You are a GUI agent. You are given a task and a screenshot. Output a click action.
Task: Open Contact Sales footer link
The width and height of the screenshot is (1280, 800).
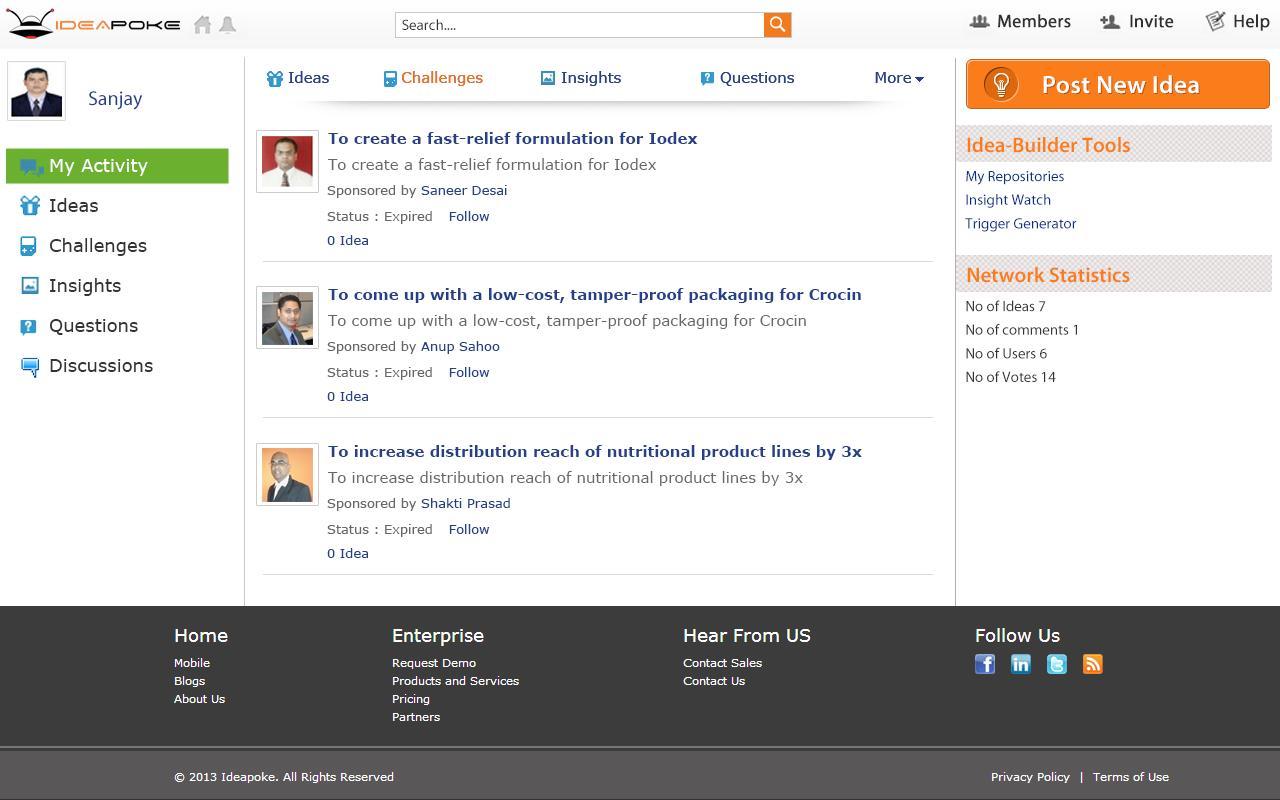tap(722, 663)
